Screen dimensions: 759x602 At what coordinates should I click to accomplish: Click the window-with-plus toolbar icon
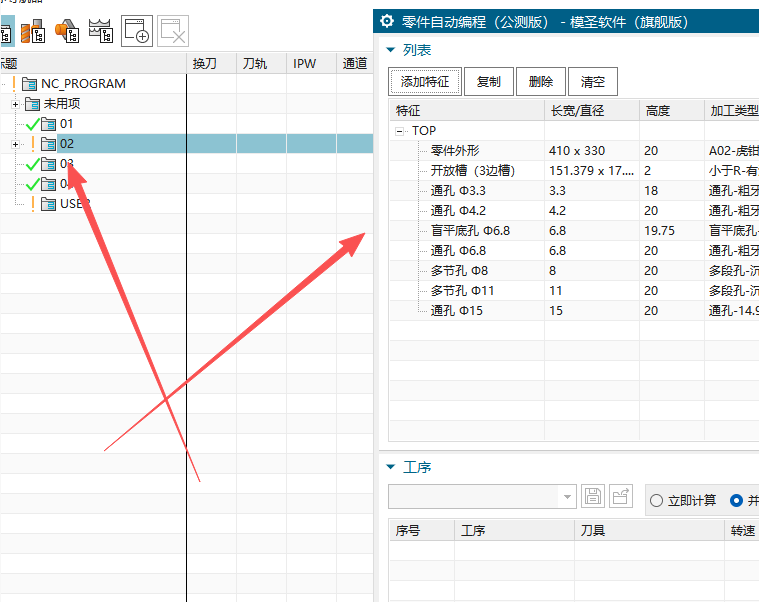tap(137, 31)
